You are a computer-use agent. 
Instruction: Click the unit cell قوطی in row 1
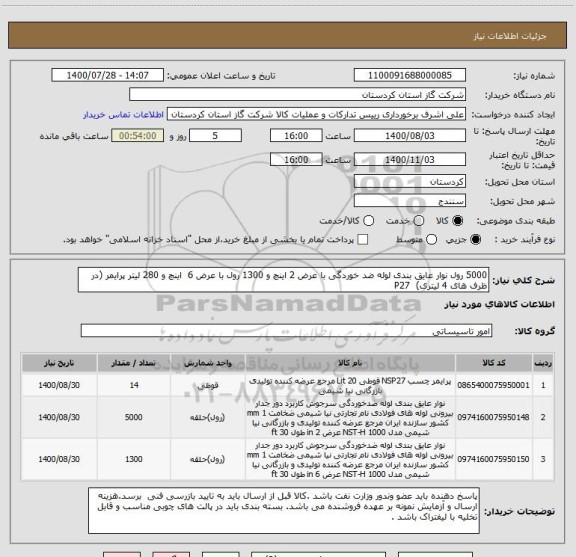pyautogui.click(x=208, y=385)
